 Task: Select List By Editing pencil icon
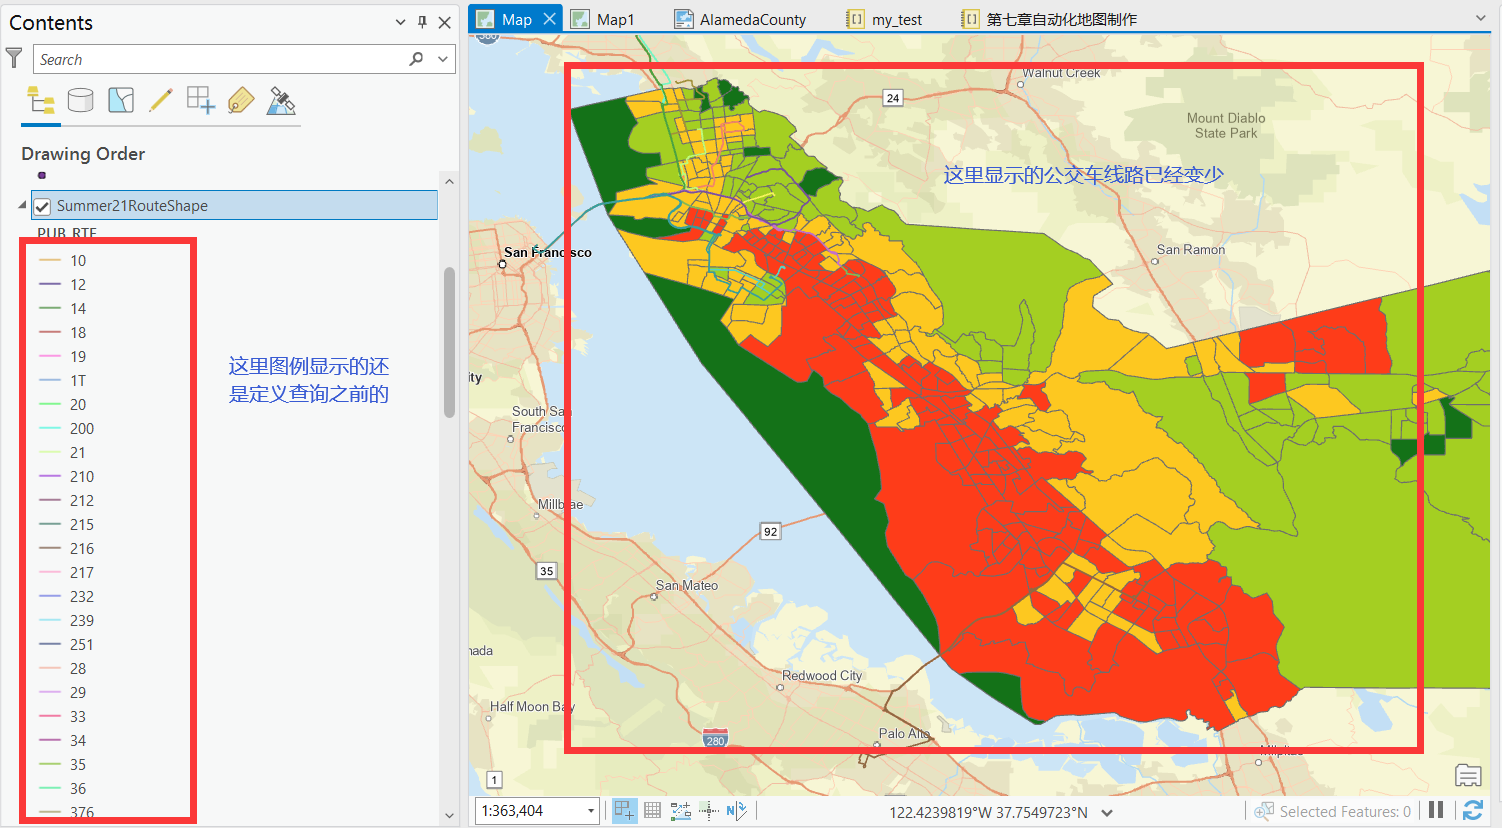click(x=160, y=100)
